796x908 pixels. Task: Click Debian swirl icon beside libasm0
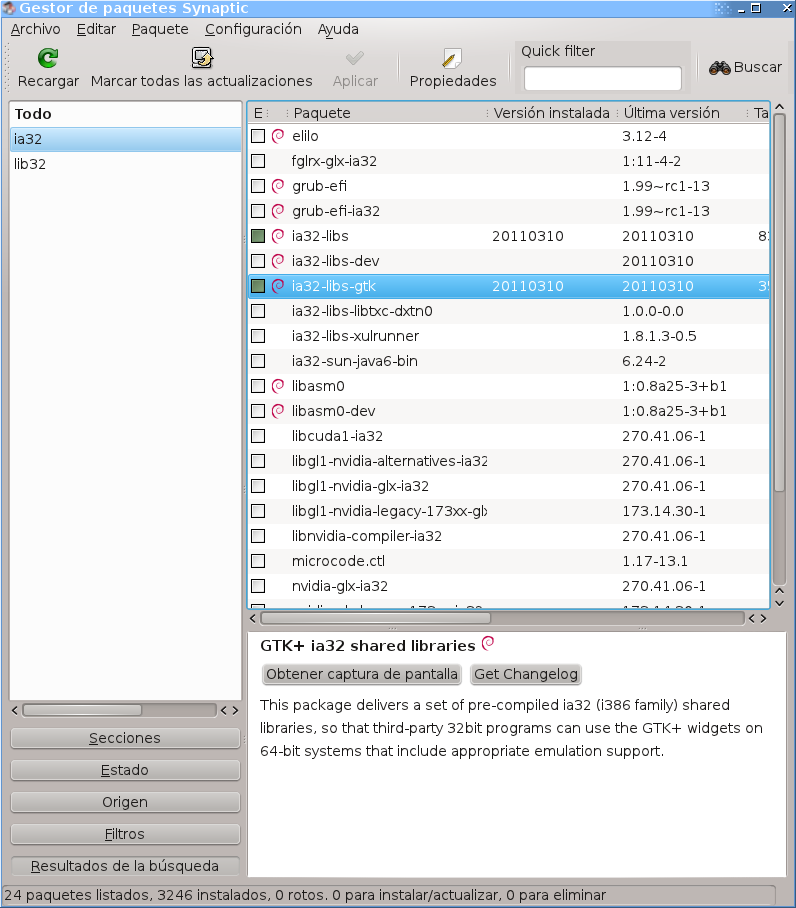click(278, 386)
